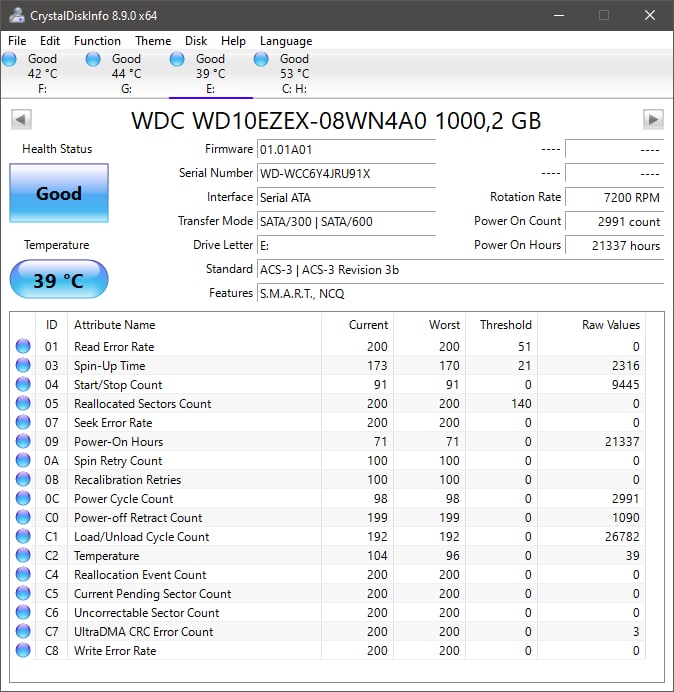Click status orb of Load/Unload Cycle Count row
The image size is (674, 692).
pos(23,536)
